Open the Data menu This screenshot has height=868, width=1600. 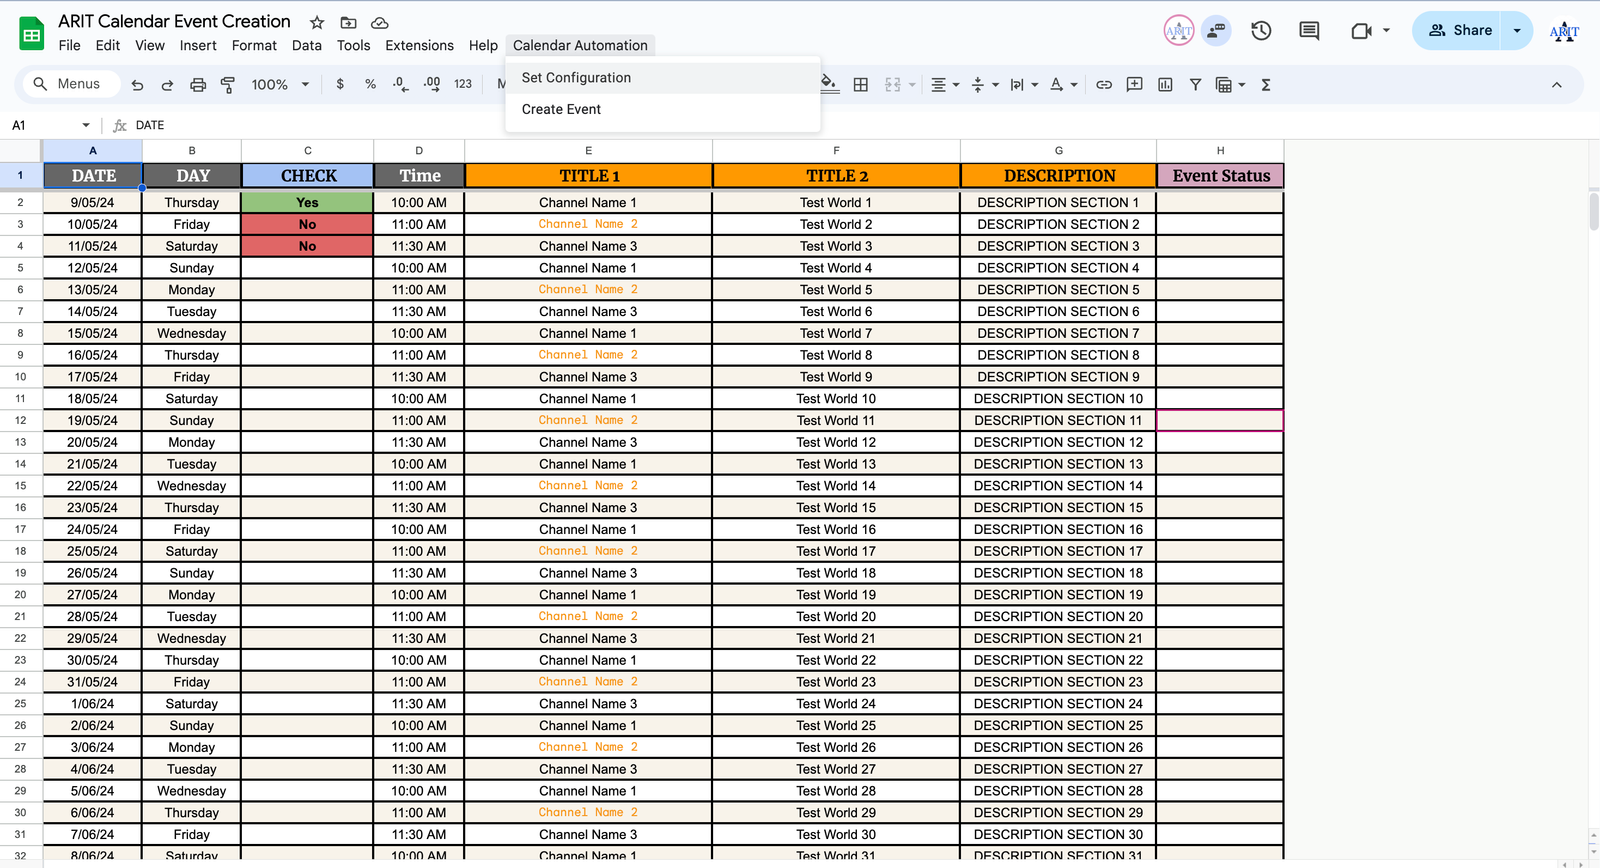307,45
